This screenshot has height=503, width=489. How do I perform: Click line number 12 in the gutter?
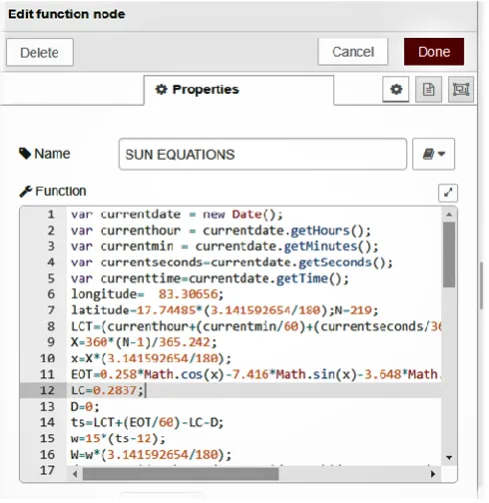[x=47, y=390]
